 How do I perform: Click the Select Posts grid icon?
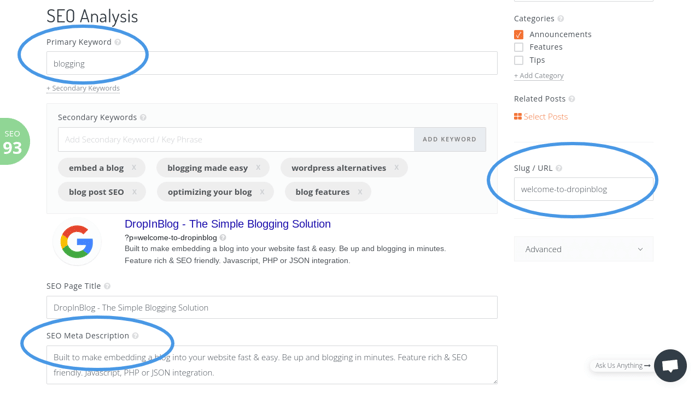518,117
